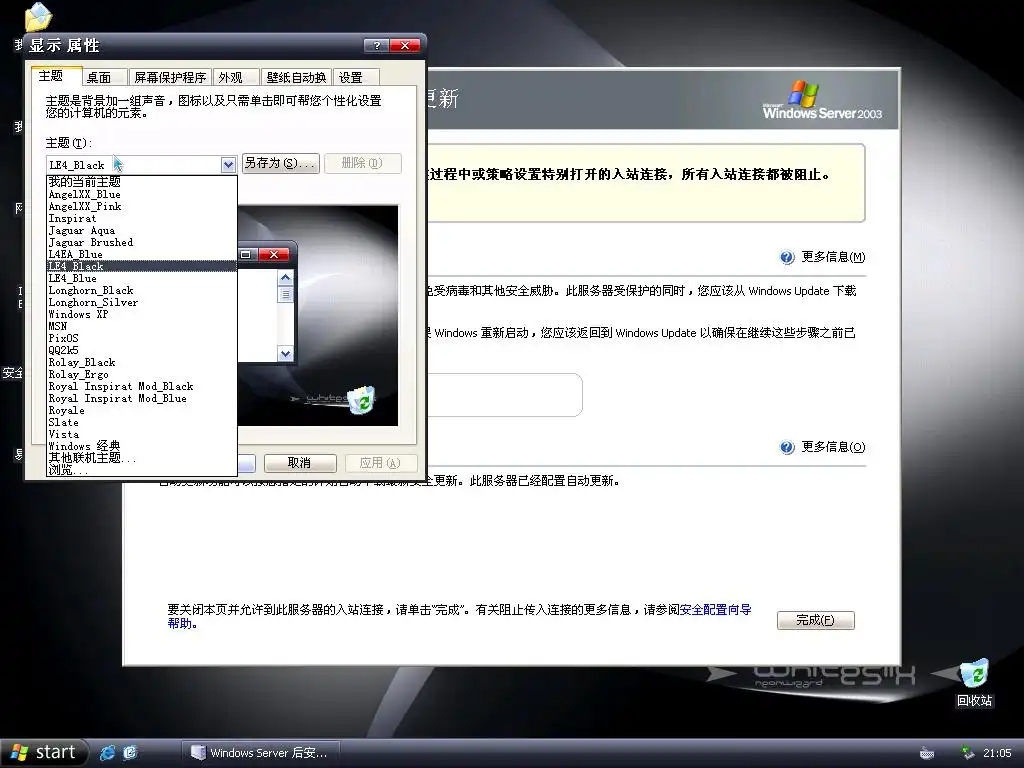This screenshot has height=768, width=1024.
Task: Click the empty text box in security window
Action: click(x=504, y=394)
